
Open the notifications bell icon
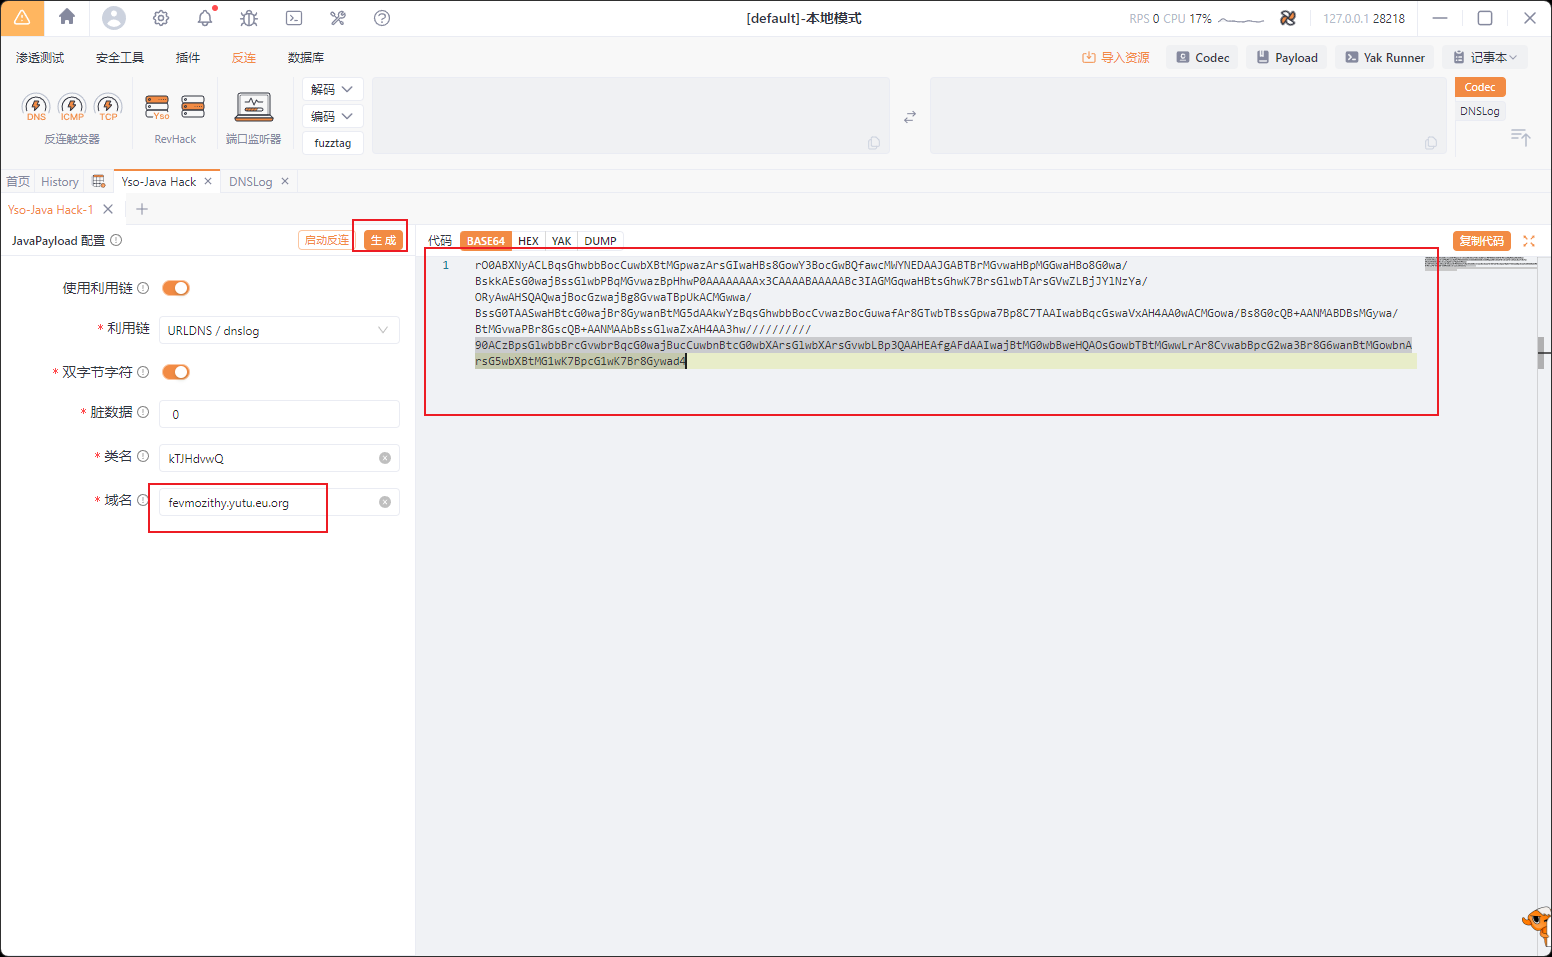click(x=205, y=18)
